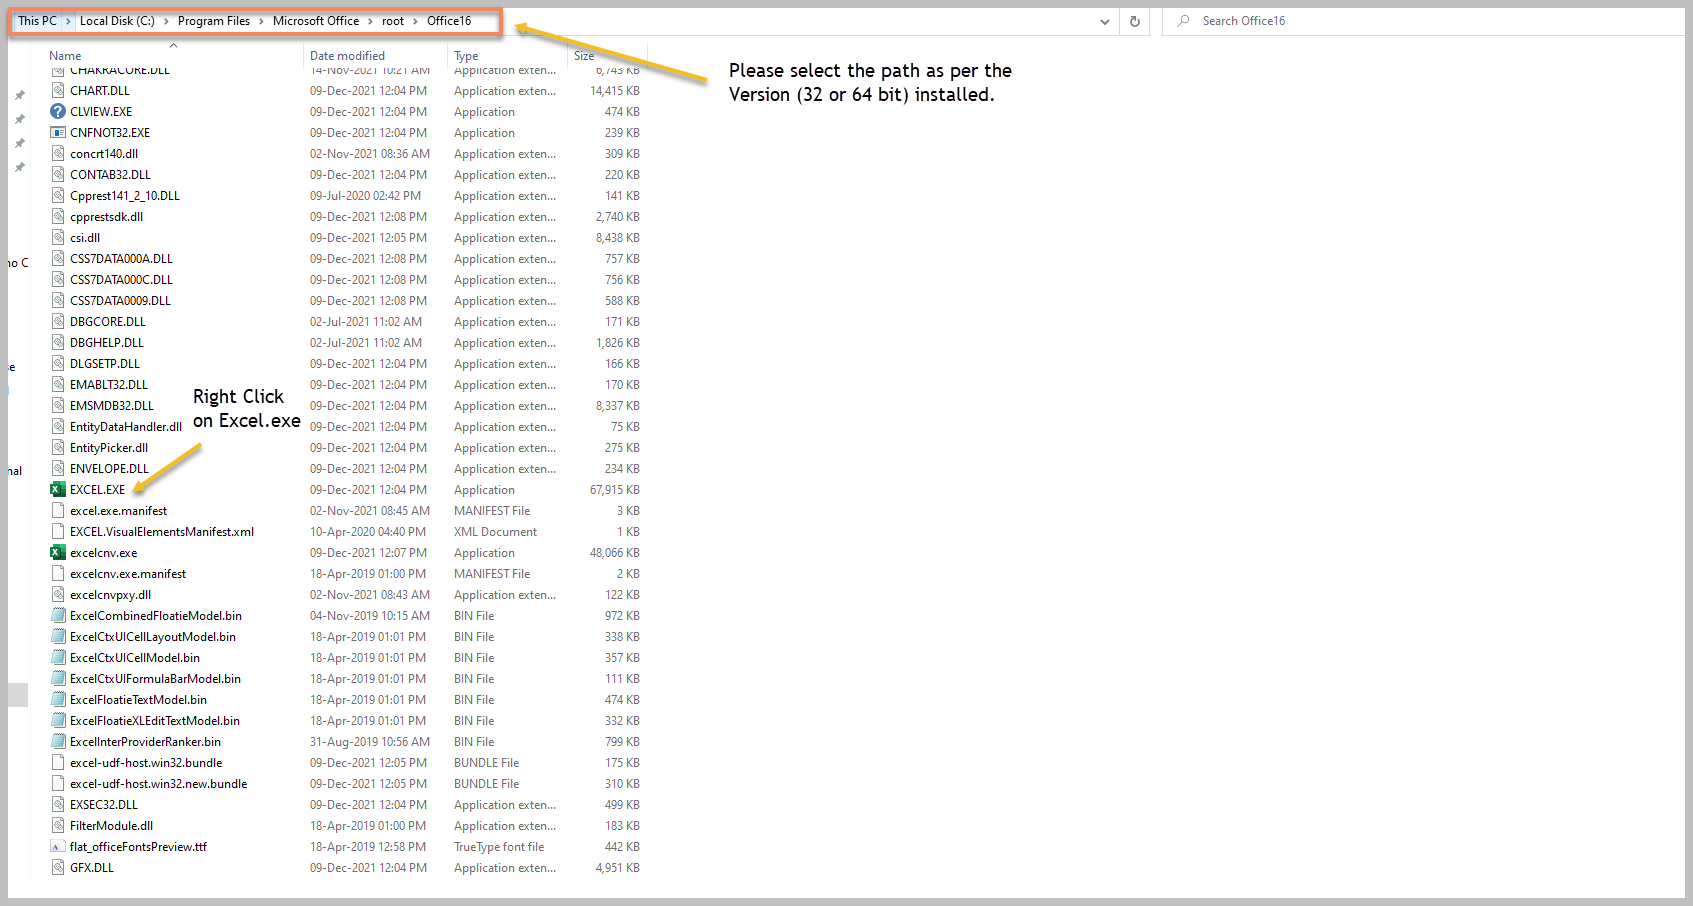This screenshot has height=906, width=1693.
Task: Open the address bar history dropdown
Action: pyautogui.click(x=1105, y=21)
